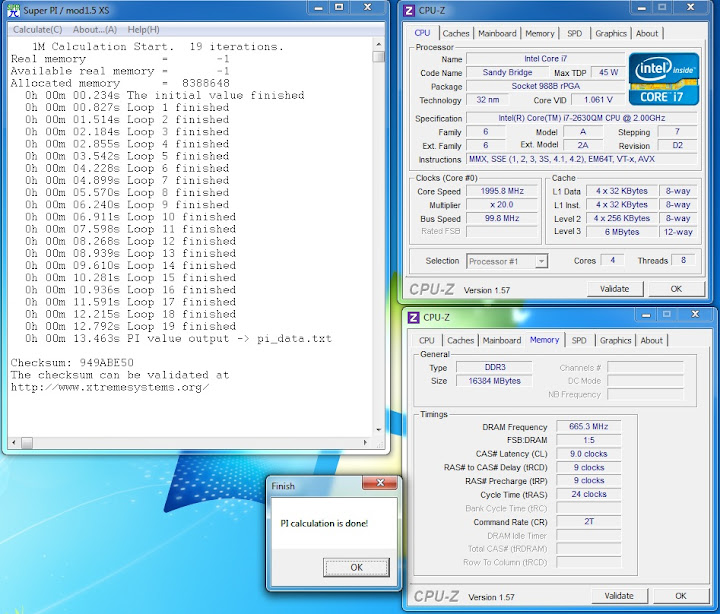Click memory Size value '16384 MBytes'
720x614 pixels.
click(495, 381)
